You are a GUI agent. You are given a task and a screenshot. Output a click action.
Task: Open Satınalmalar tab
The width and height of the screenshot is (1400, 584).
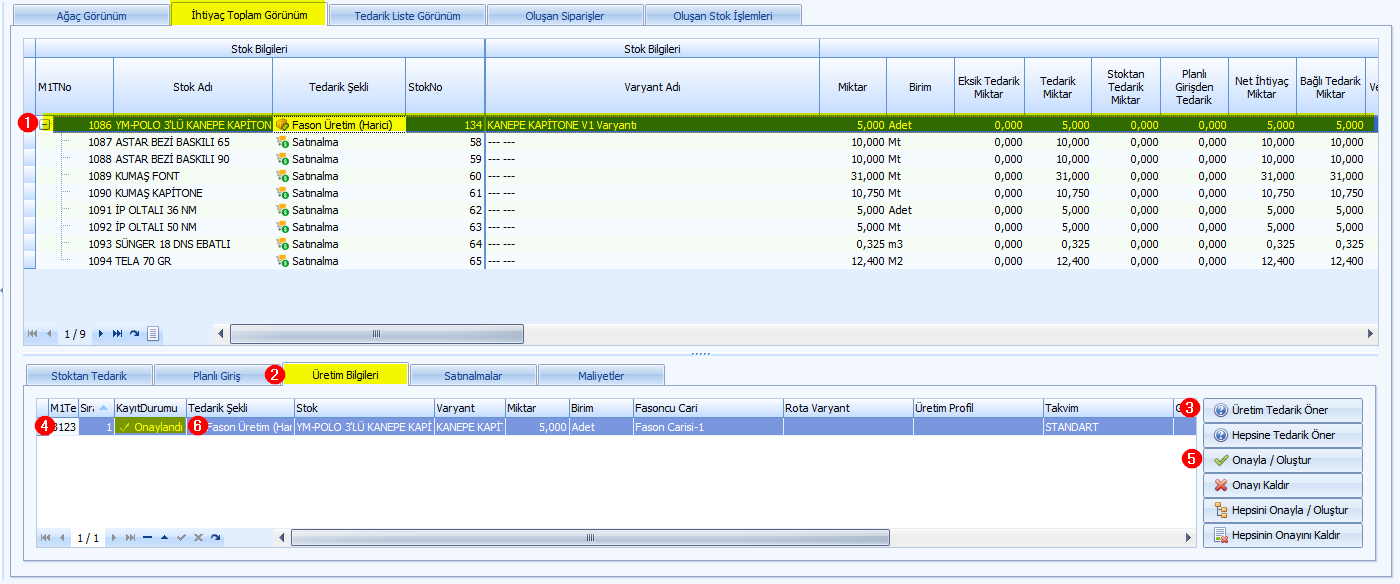click(x=473, y=376)
